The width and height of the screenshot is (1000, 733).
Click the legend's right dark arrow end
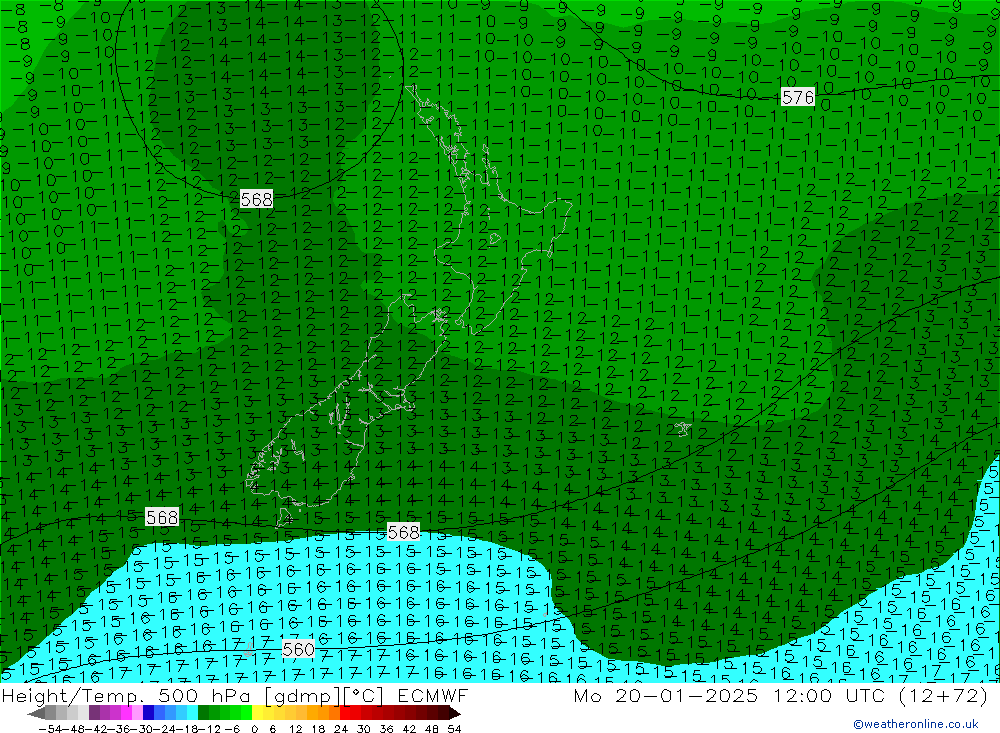pyautogui.click(x=454, y=713)
